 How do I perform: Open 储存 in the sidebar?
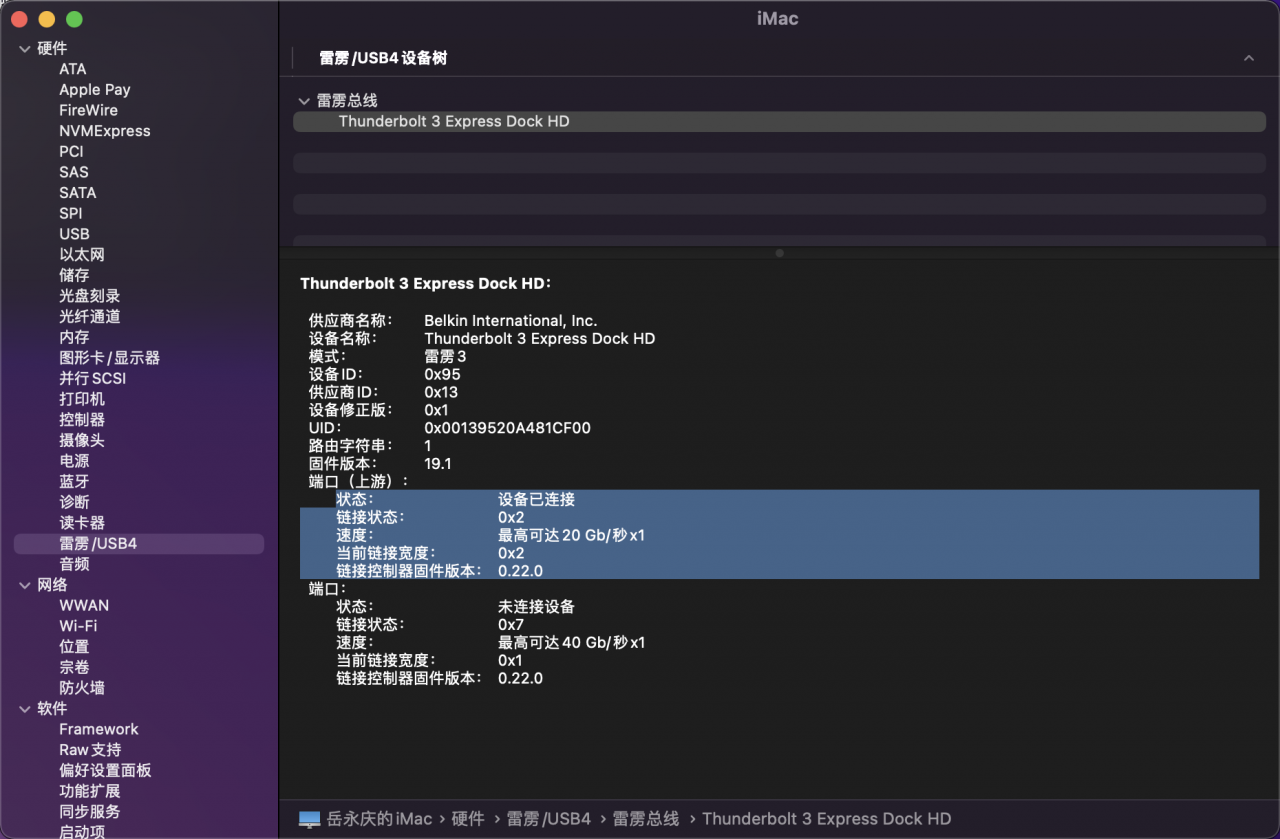pyautogui.click(x=74, y=275)
